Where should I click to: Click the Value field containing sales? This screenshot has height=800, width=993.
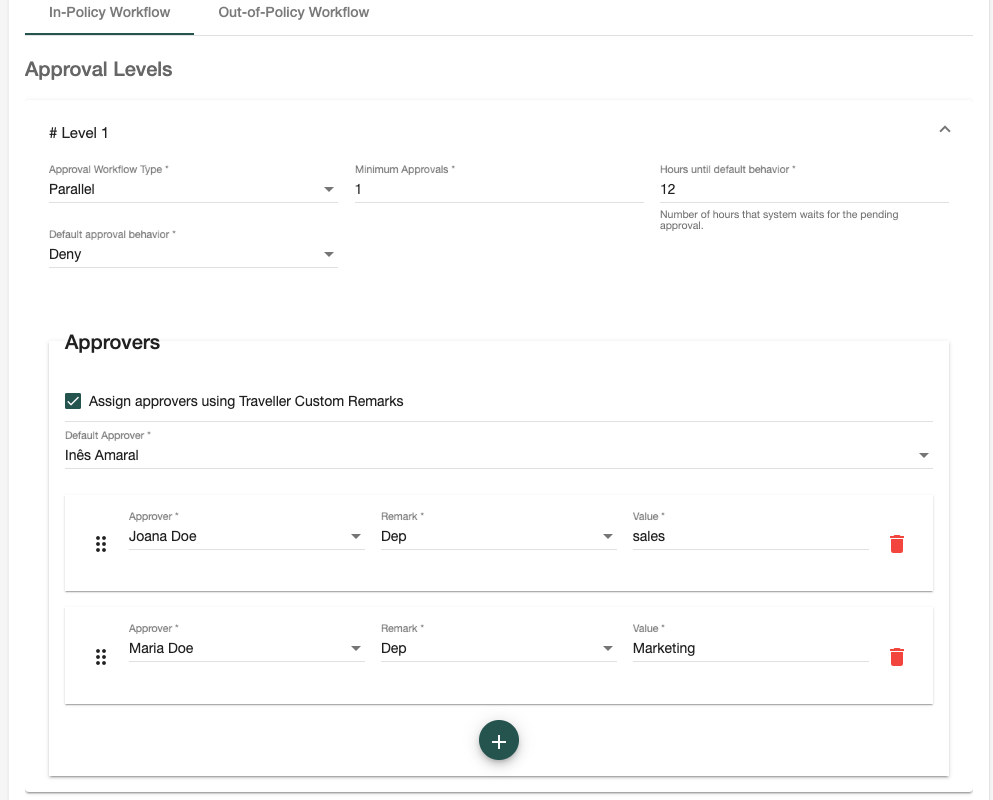[750, 537]
